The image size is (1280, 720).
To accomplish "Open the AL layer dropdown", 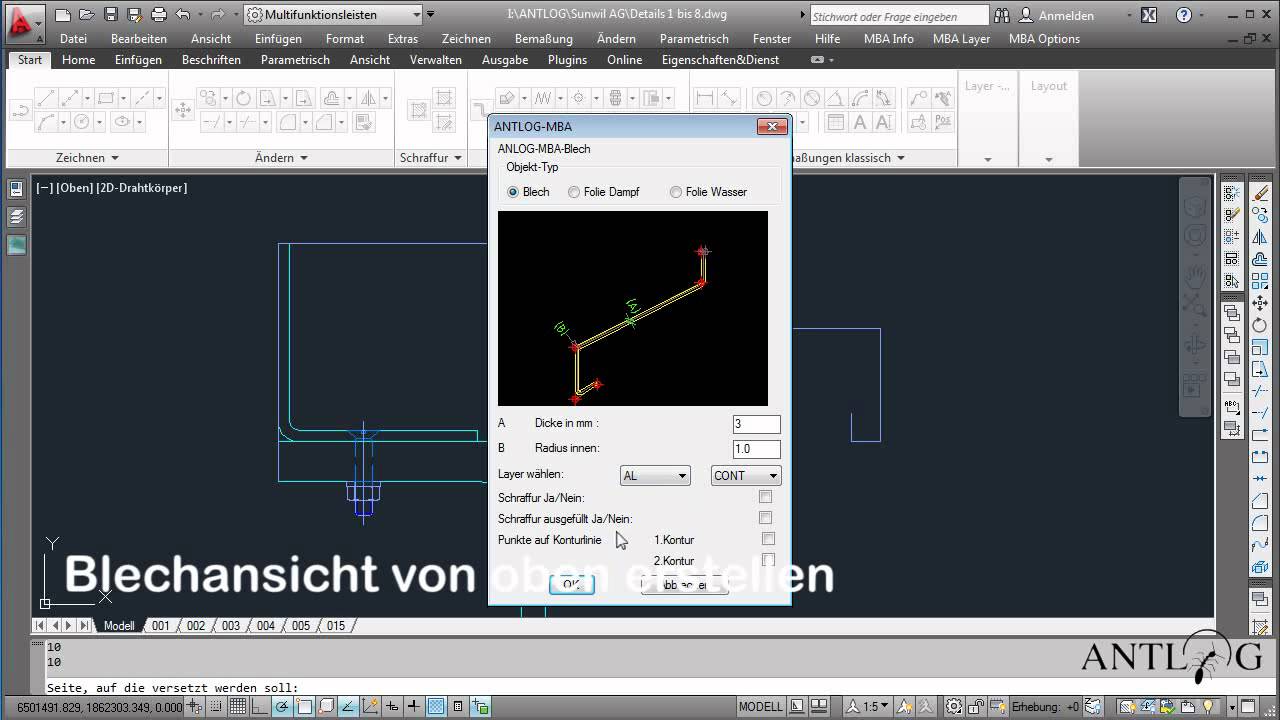I will [655, 476].
